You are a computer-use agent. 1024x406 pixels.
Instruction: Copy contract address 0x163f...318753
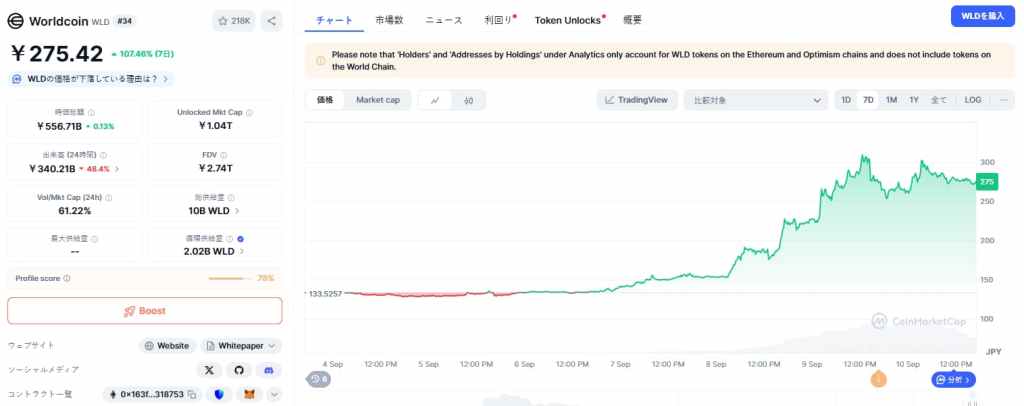192,394
